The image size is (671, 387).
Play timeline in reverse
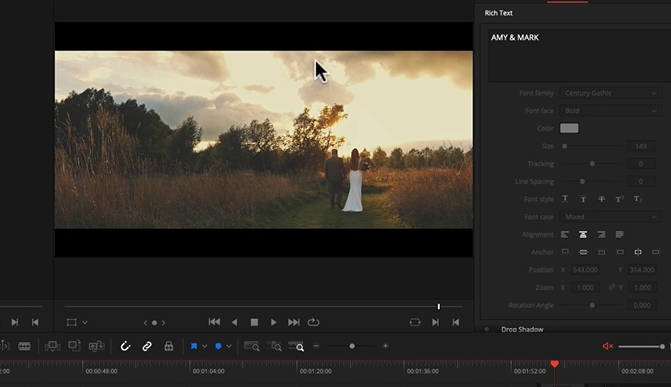(234, 322)
